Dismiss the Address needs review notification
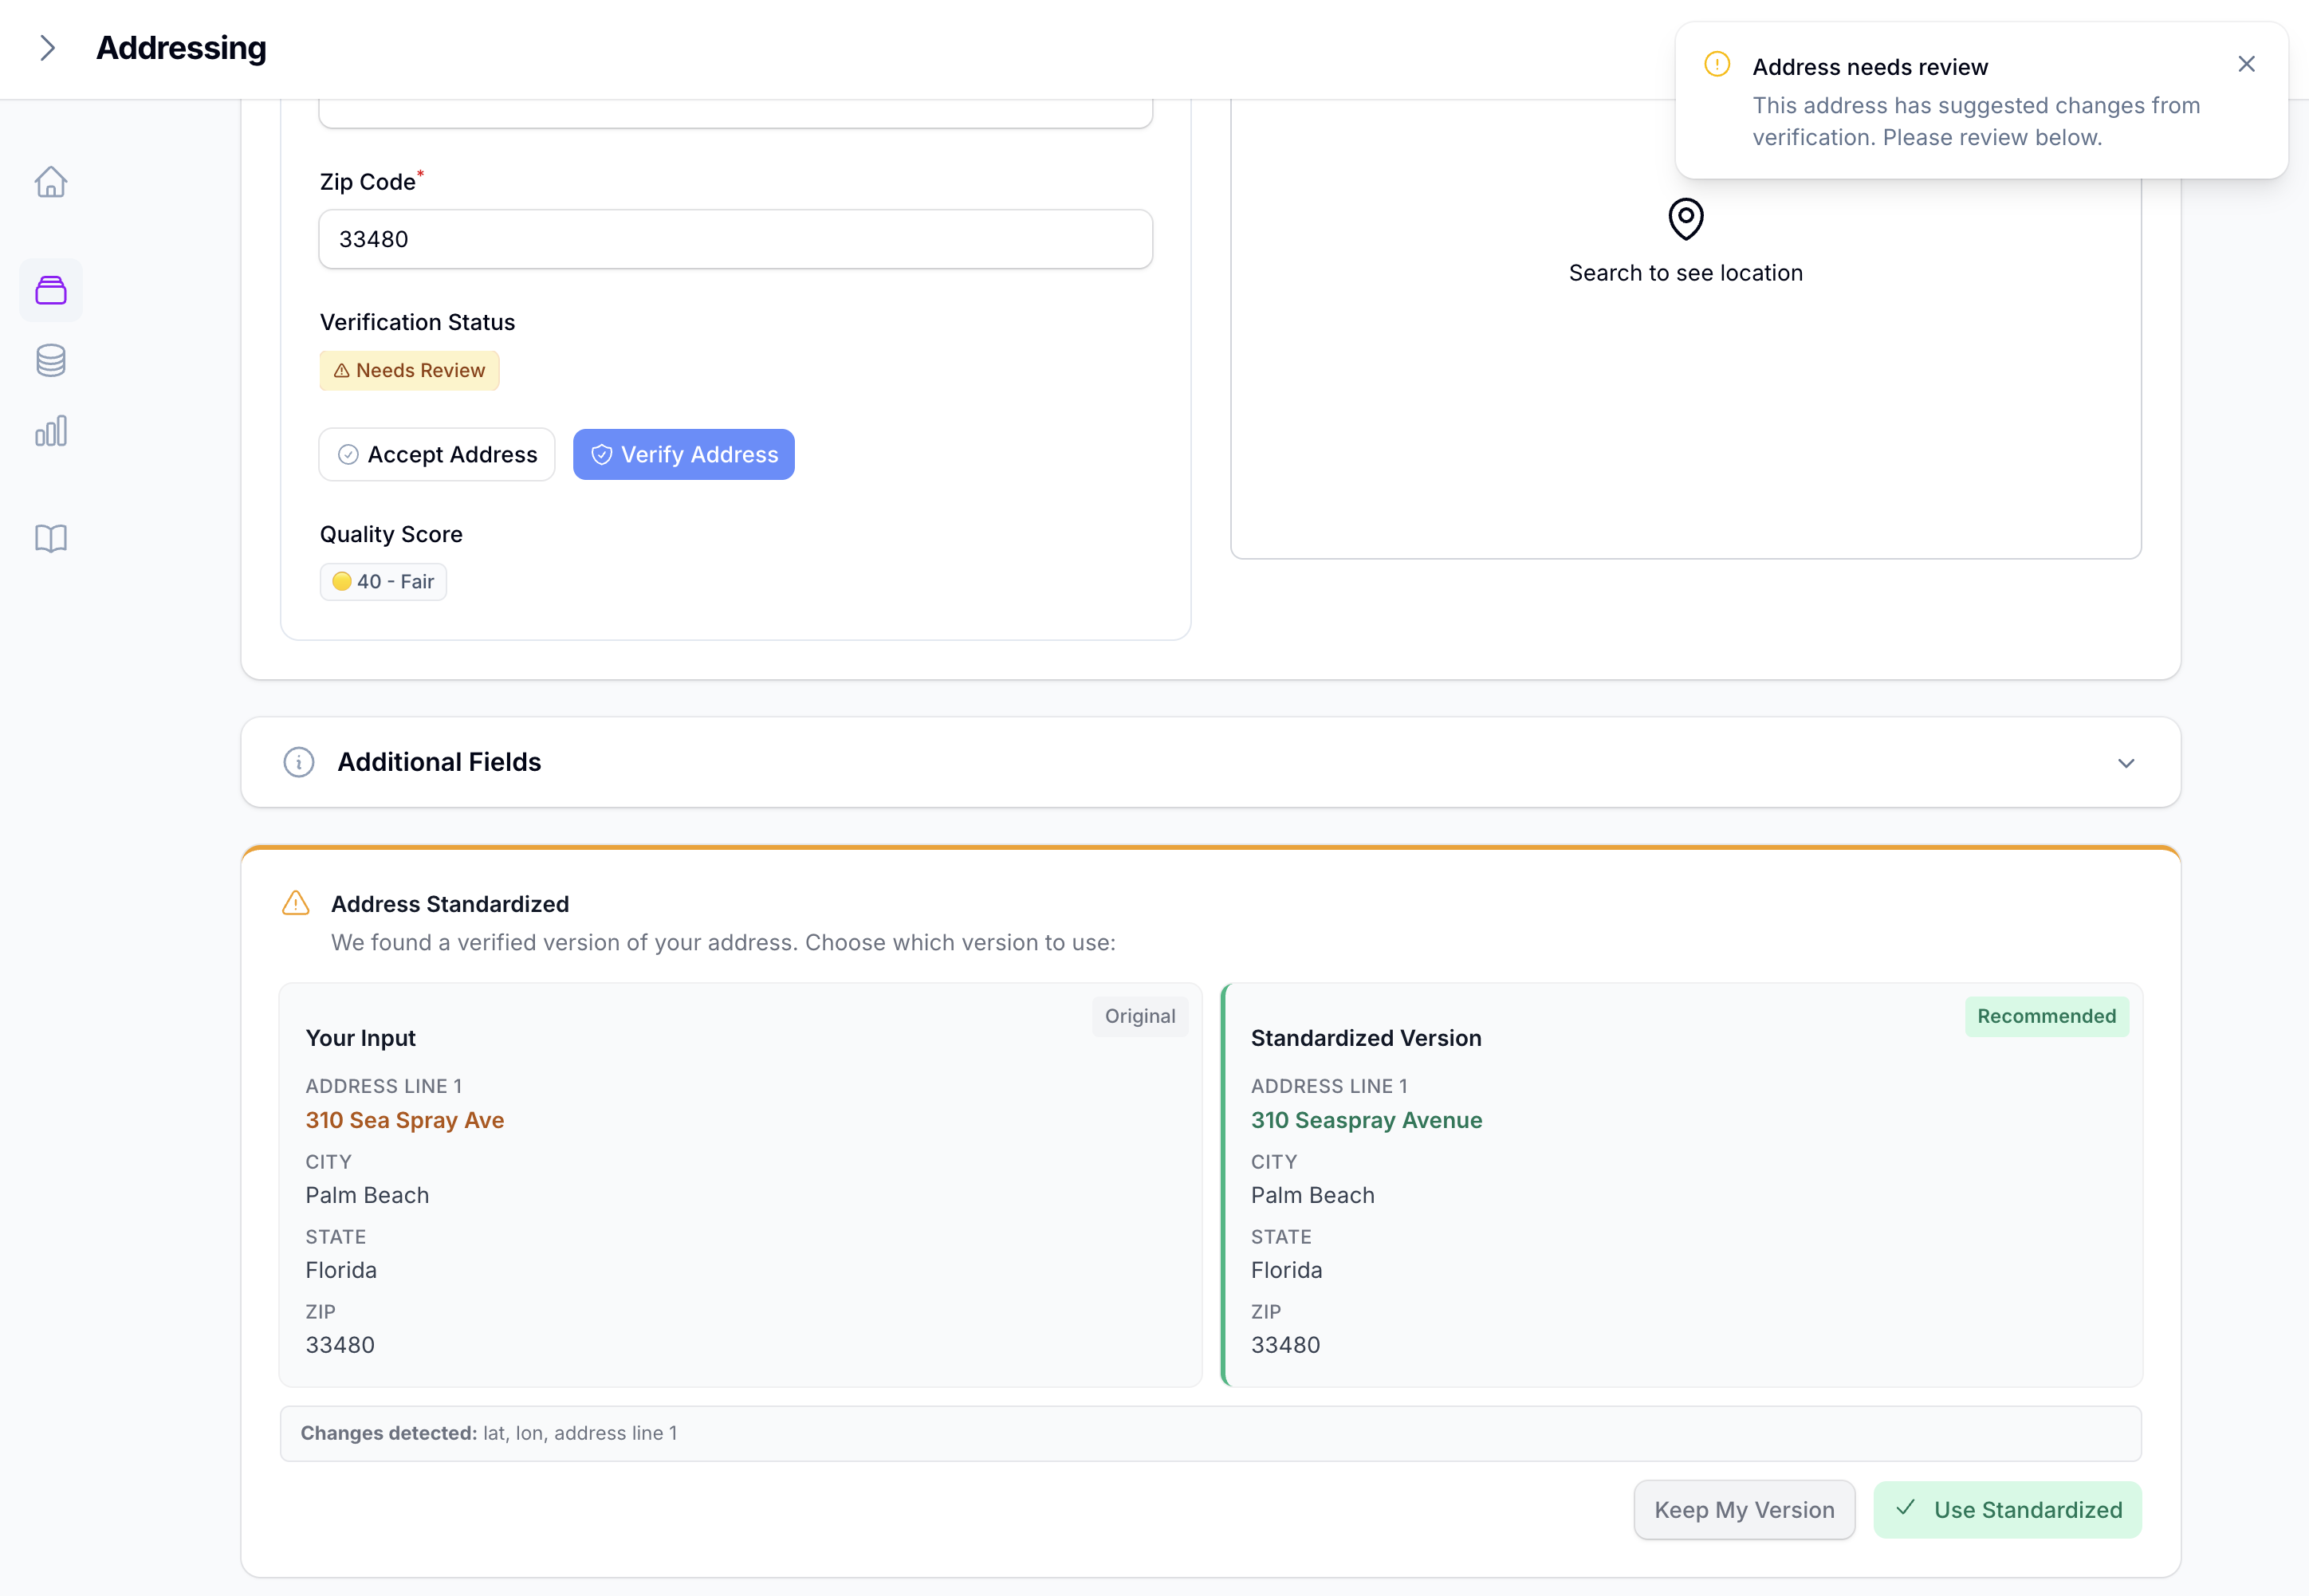Screen dimensions: 2309x1596 pyautogui.click(x=2246, y=64)
